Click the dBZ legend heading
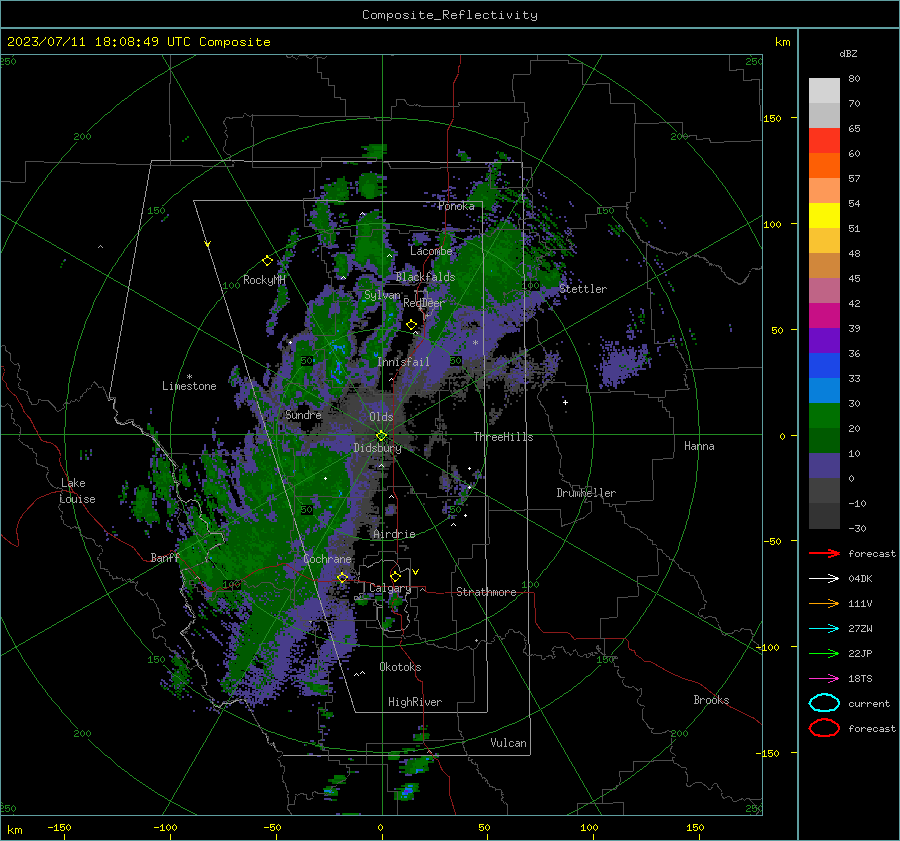The width and height of the screenshot is (900, 841). click(x=848, y=53)
